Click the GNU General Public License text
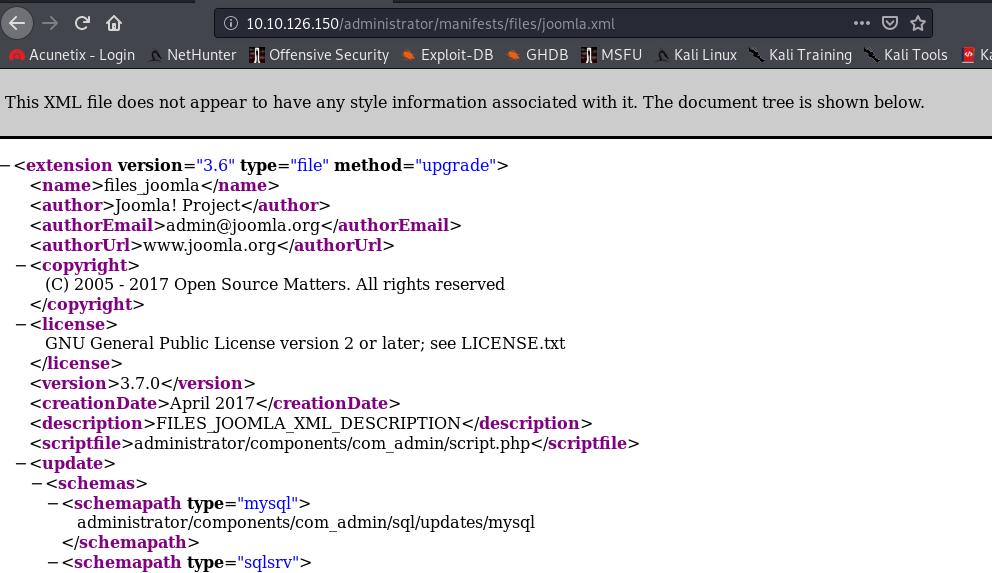The image size is (992, 573). coord(305,343)
